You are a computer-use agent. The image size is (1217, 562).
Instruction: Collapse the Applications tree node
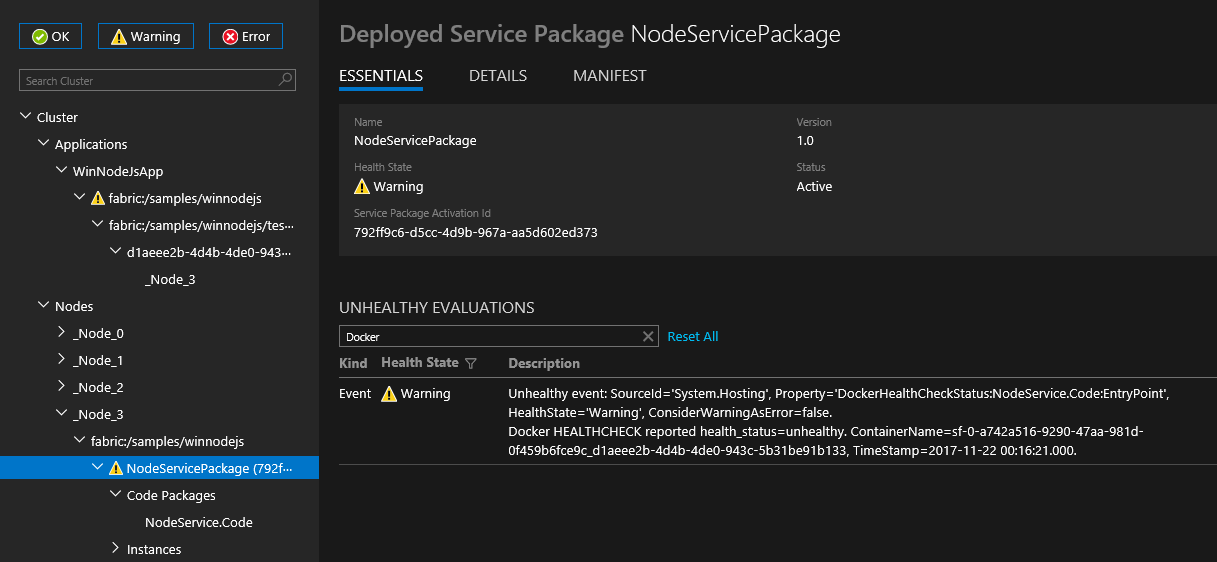[43, 144]
